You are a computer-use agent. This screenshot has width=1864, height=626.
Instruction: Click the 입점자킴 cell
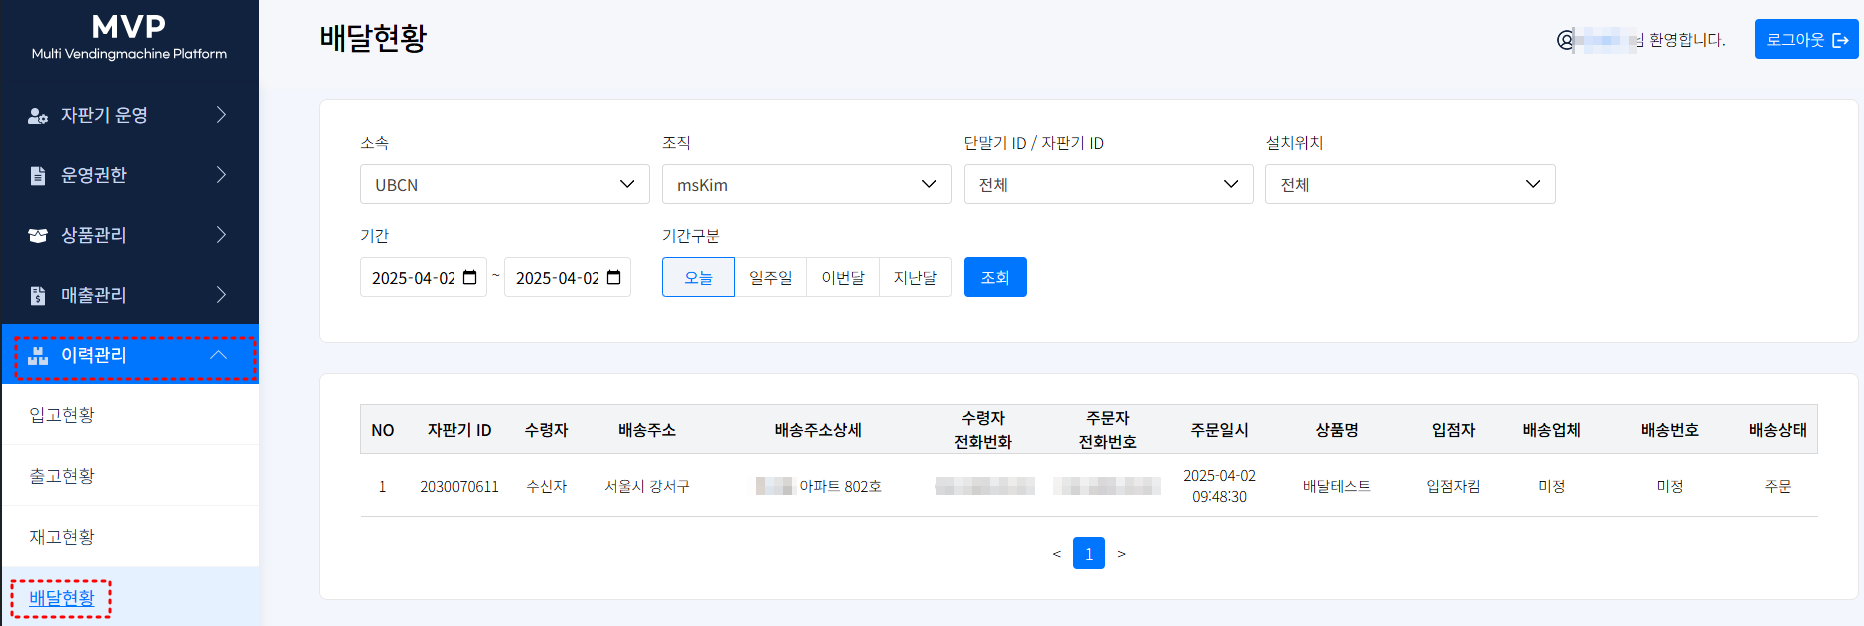[x=1453, y=486]
